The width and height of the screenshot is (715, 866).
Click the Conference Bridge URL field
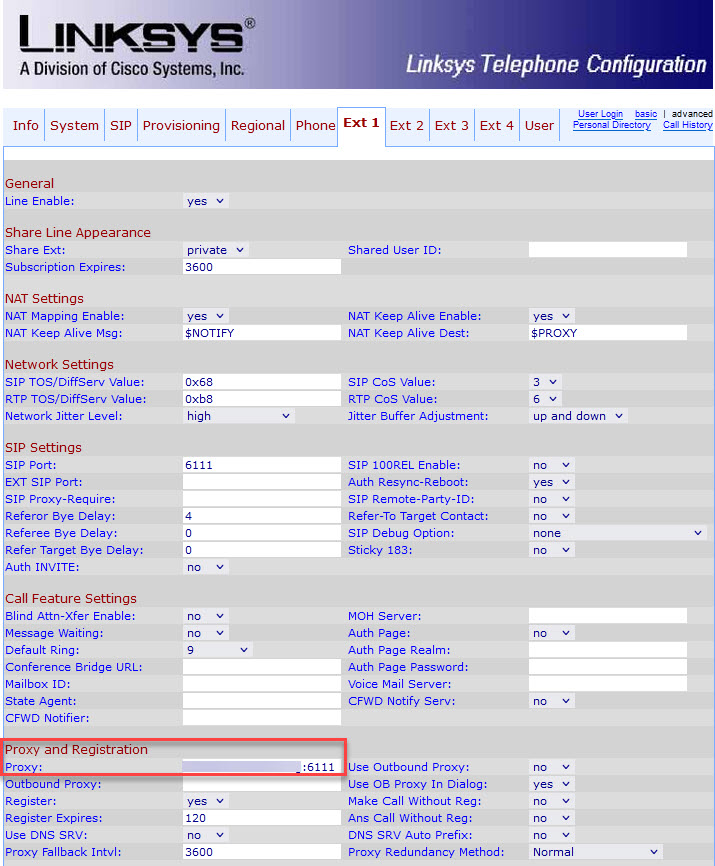[x=262, y=667]
